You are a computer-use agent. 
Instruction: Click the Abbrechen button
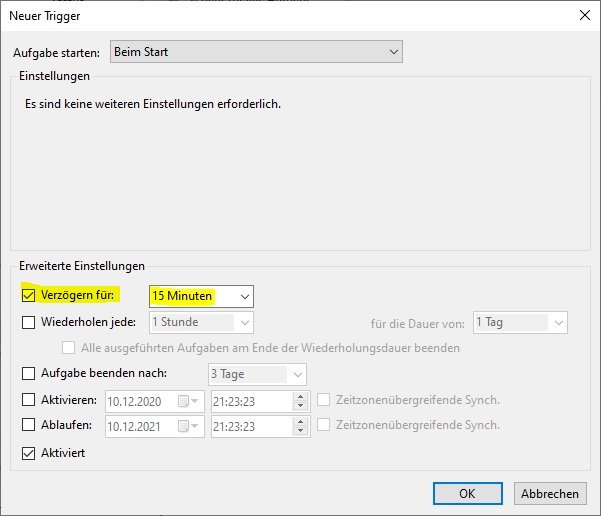point(549,493)
